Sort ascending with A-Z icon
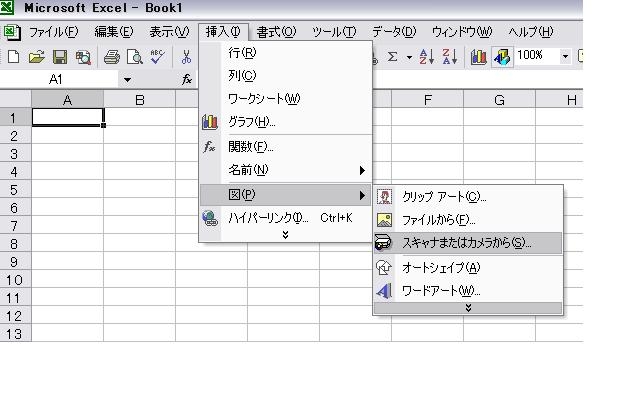 [x=426, y=57]
